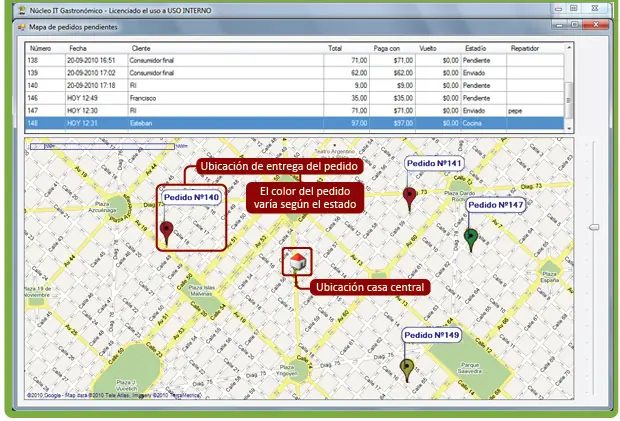Click Parque Saavedra on the map
The width and height of the screenshot is (620, 421).
[470, 368]
